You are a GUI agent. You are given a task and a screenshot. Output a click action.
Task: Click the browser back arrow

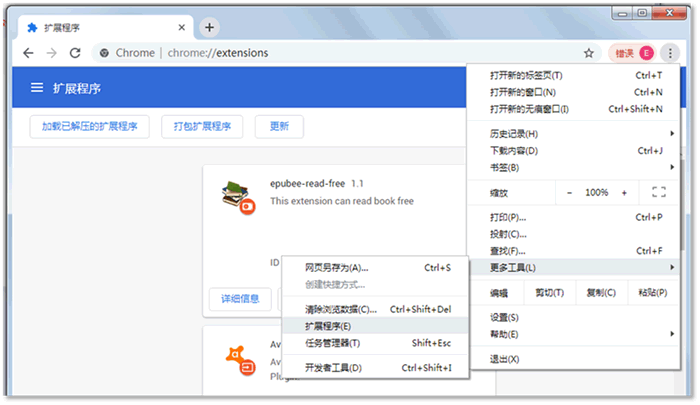(x=28, y=53)
